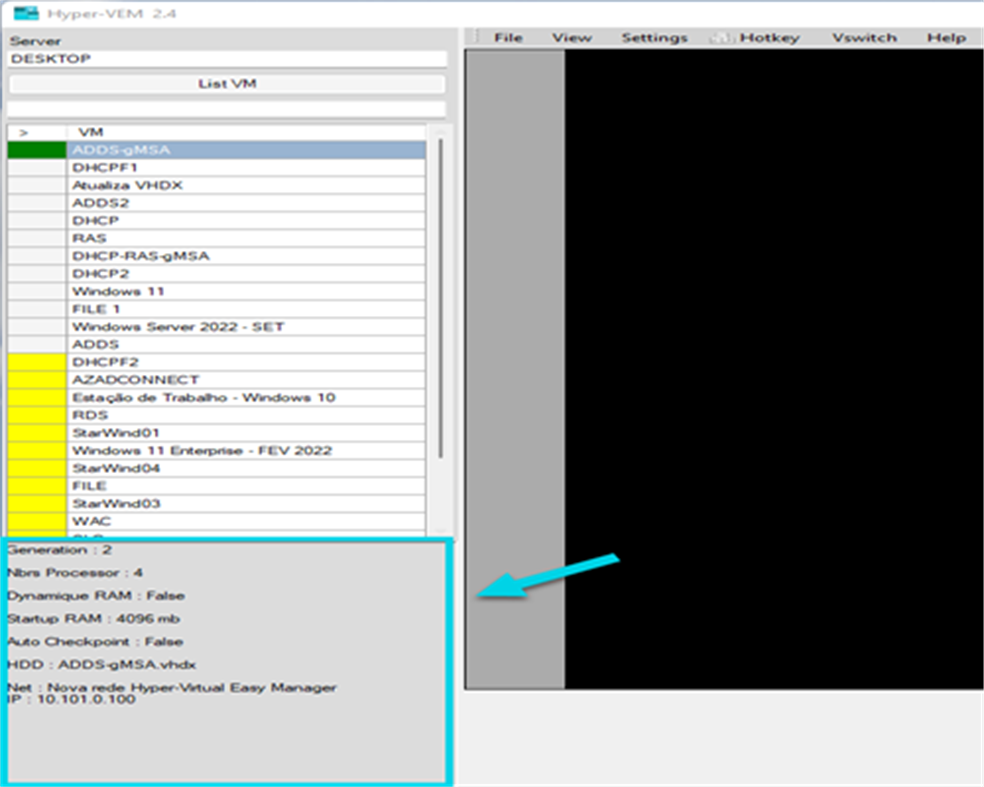Select the ADDS2 virtual machine

tap(246, 203)
